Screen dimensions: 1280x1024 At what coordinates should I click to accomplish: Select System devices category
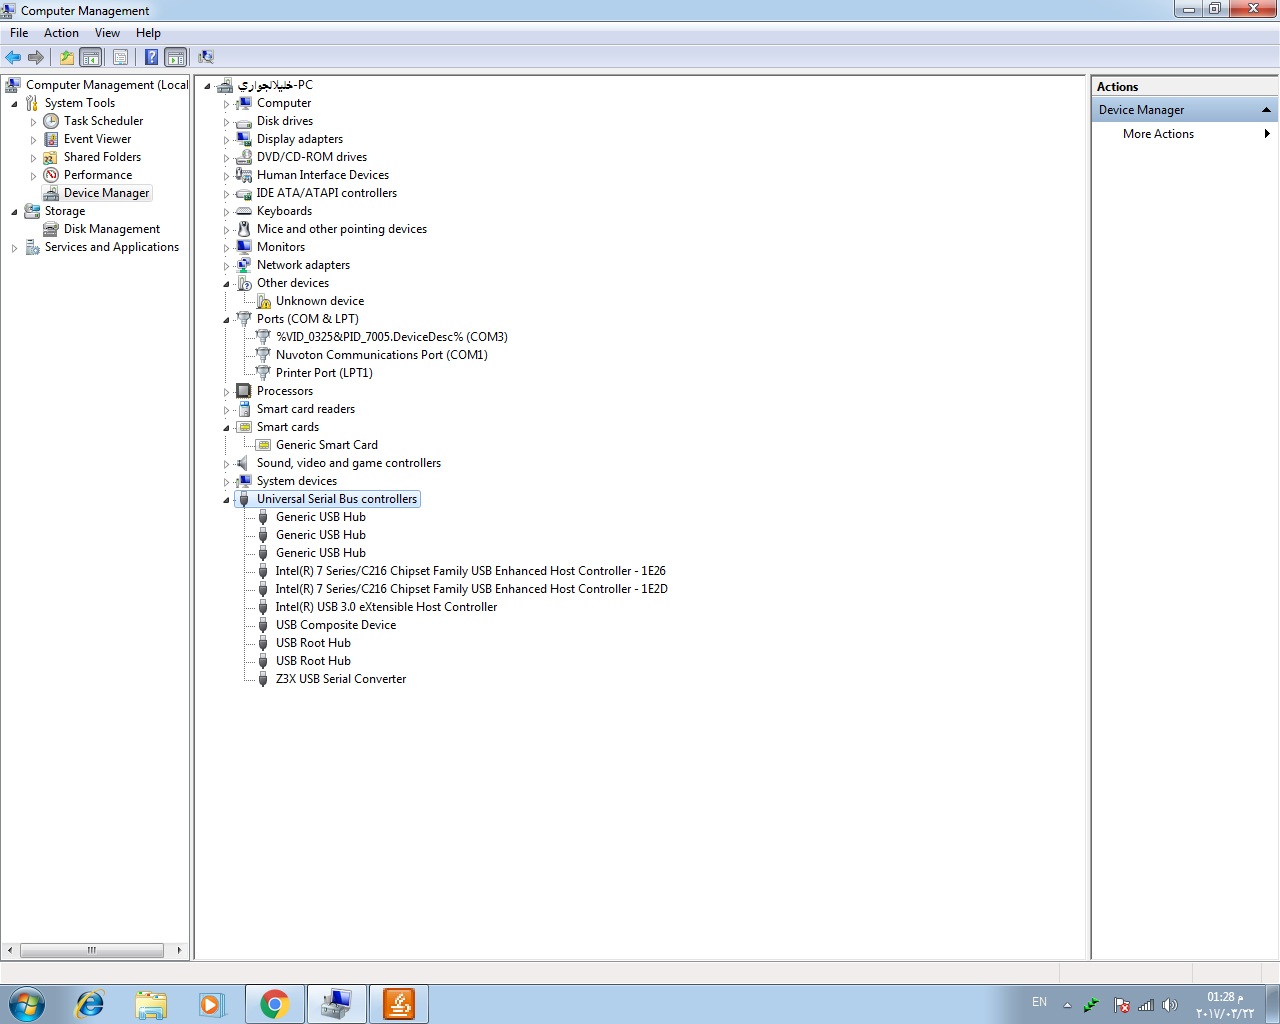coord(297,481)
